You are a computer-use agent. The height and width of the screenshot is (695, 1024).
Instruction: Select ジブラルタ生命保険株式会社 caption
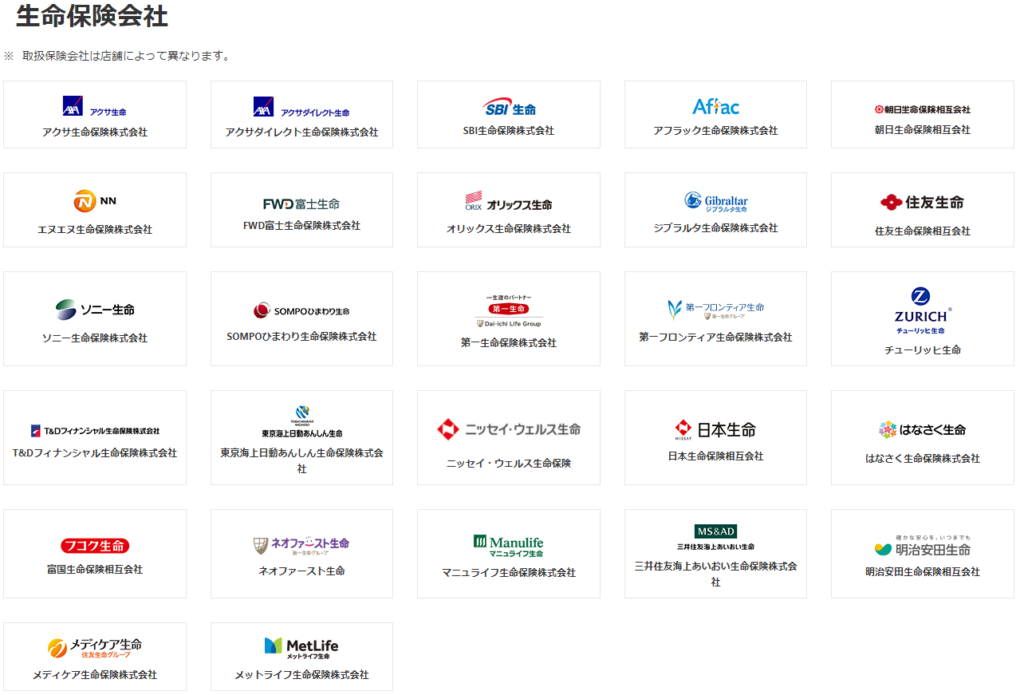coord(716,228)
